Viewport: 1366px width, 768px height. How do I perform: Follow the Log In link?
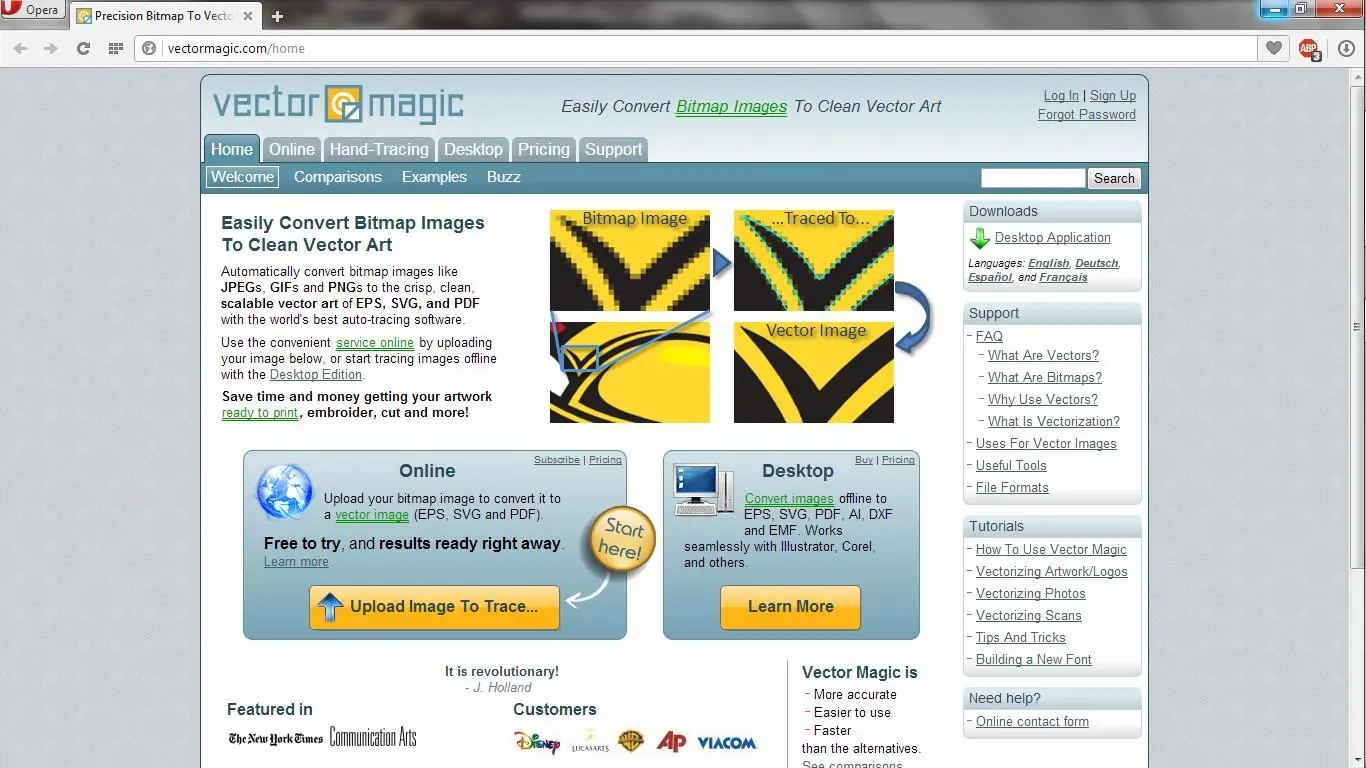1061,96
